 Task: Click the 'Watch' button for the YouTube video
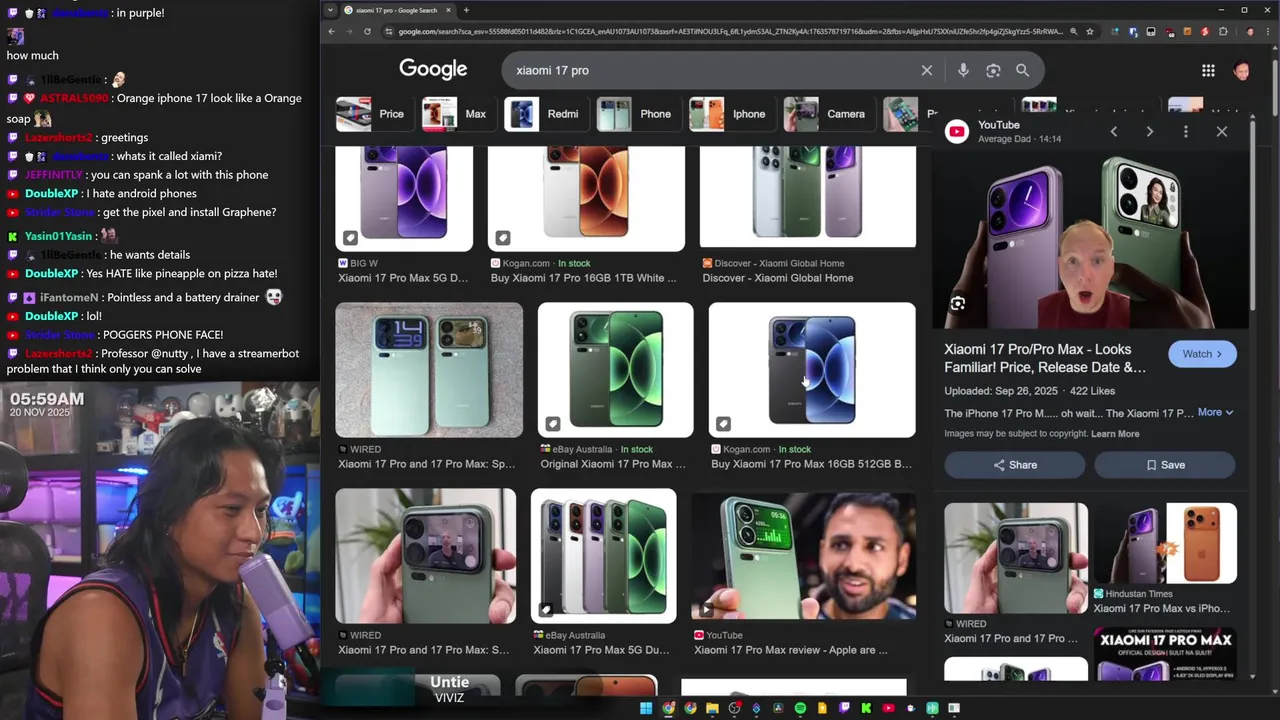[x=1202, y=354]
